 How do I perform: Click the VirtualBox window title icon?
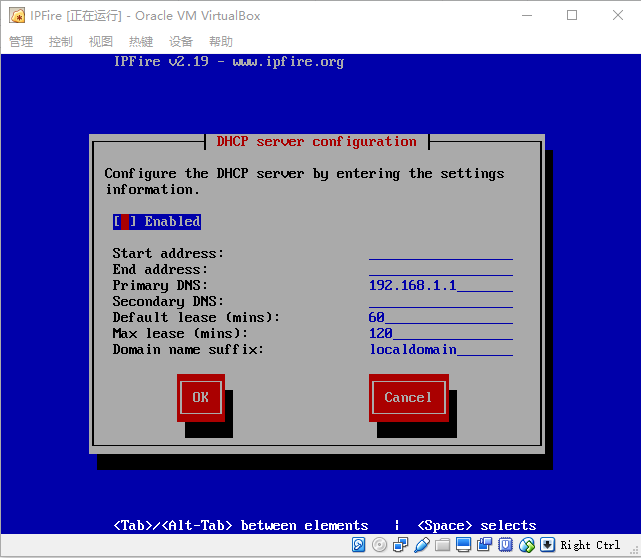tap(17, 16)
